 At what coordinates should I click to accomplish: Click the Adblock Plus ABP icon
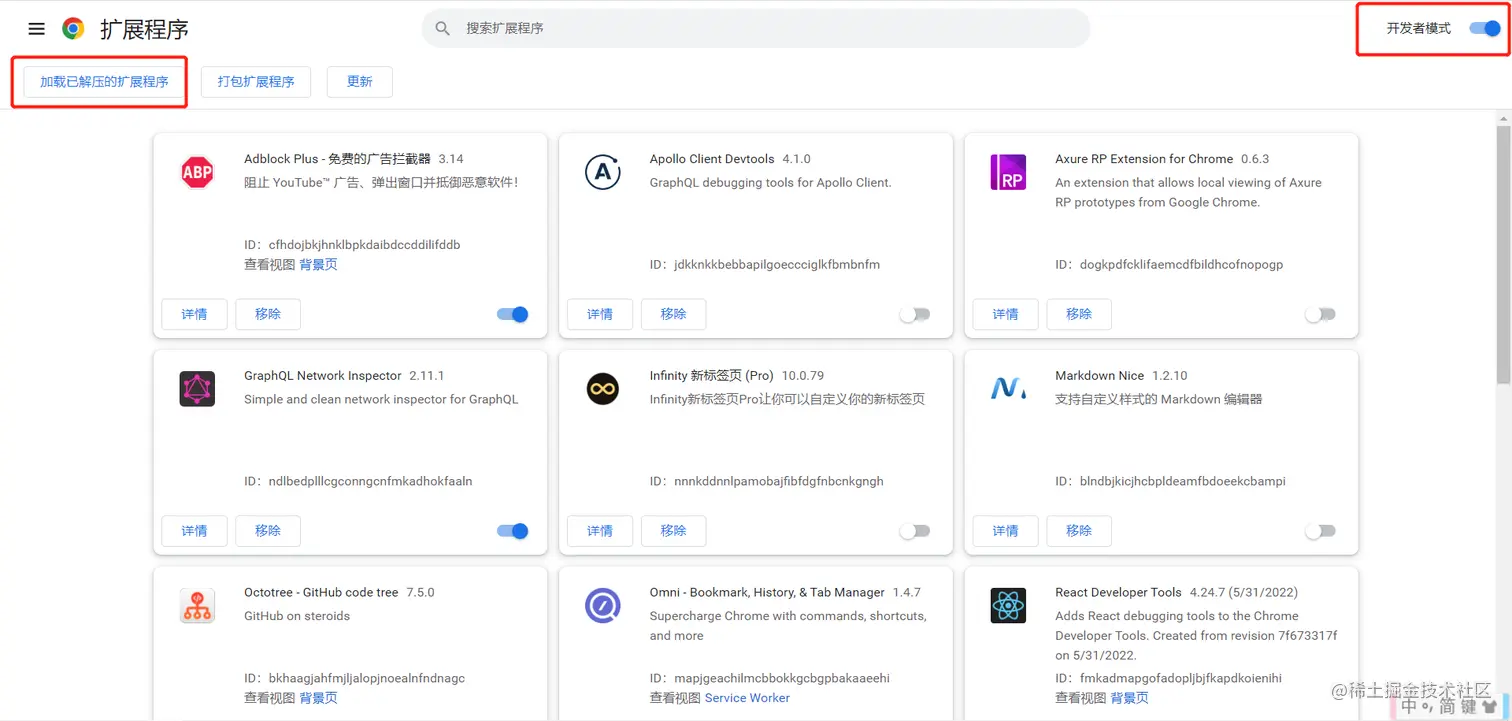click(x=197, y=172)
